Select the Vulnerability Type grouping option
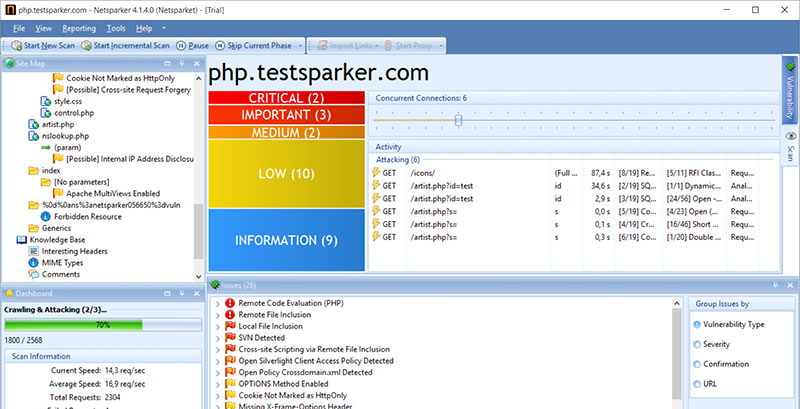 pos(697,325)
